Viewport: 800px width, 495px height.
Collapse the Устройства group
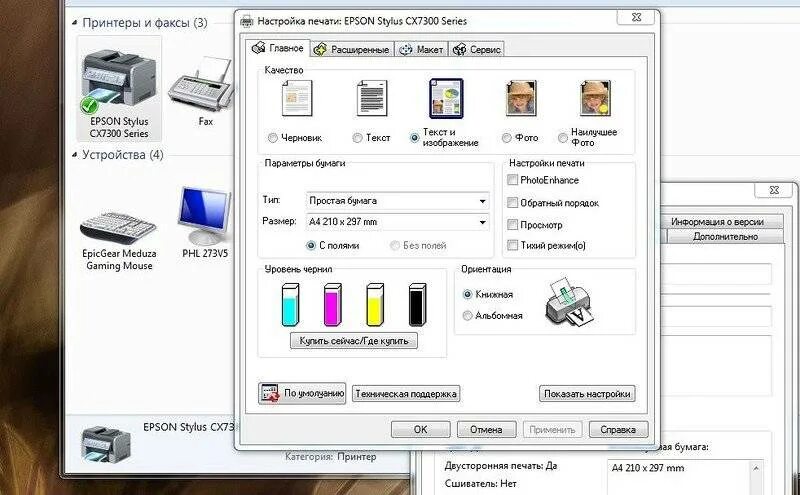pyautogui.click(x=75, y=154)
